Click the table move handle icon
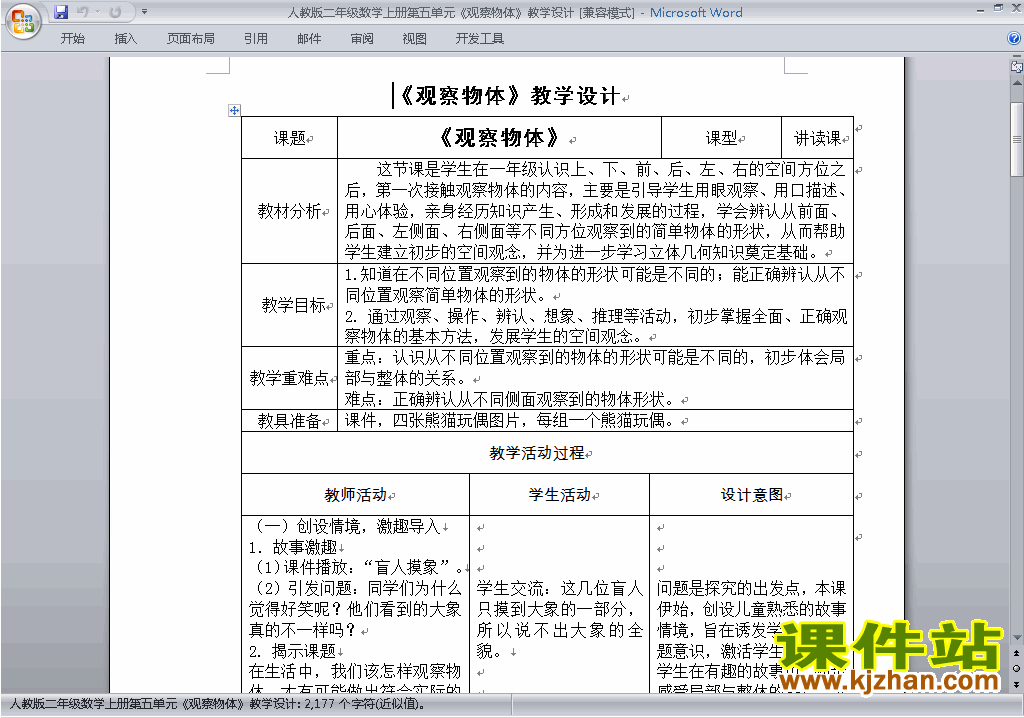Viewport: 1024px width, 718px height. pos(234,110)
